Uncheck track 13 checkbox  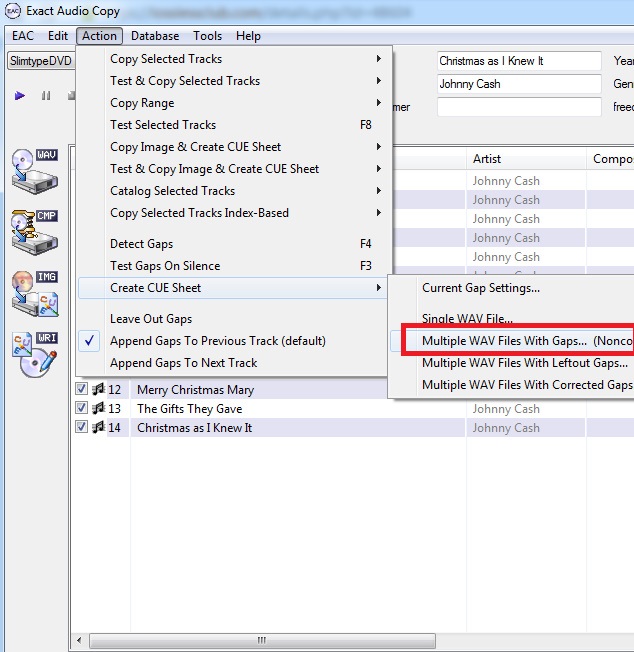(81, 408)
